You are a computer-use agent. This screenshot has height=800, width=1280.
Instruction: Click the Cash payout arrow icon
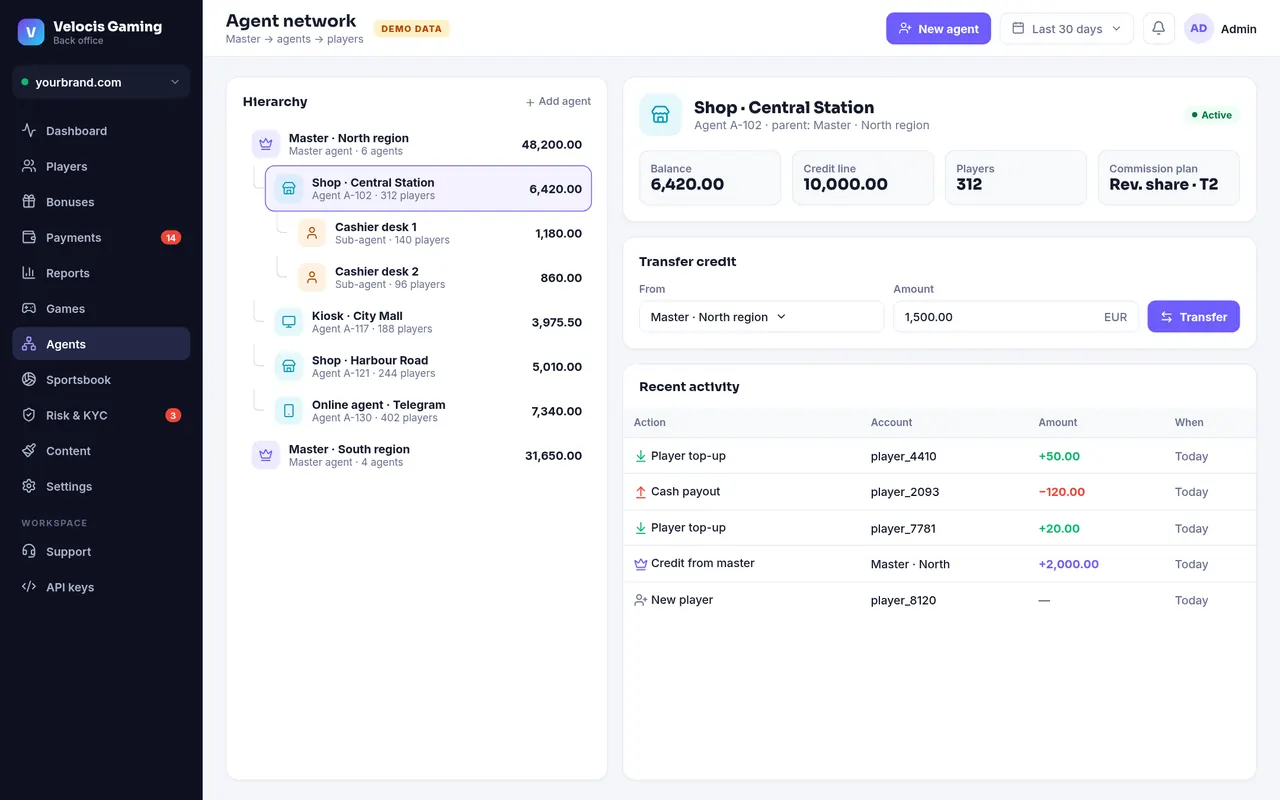[641, 492]
